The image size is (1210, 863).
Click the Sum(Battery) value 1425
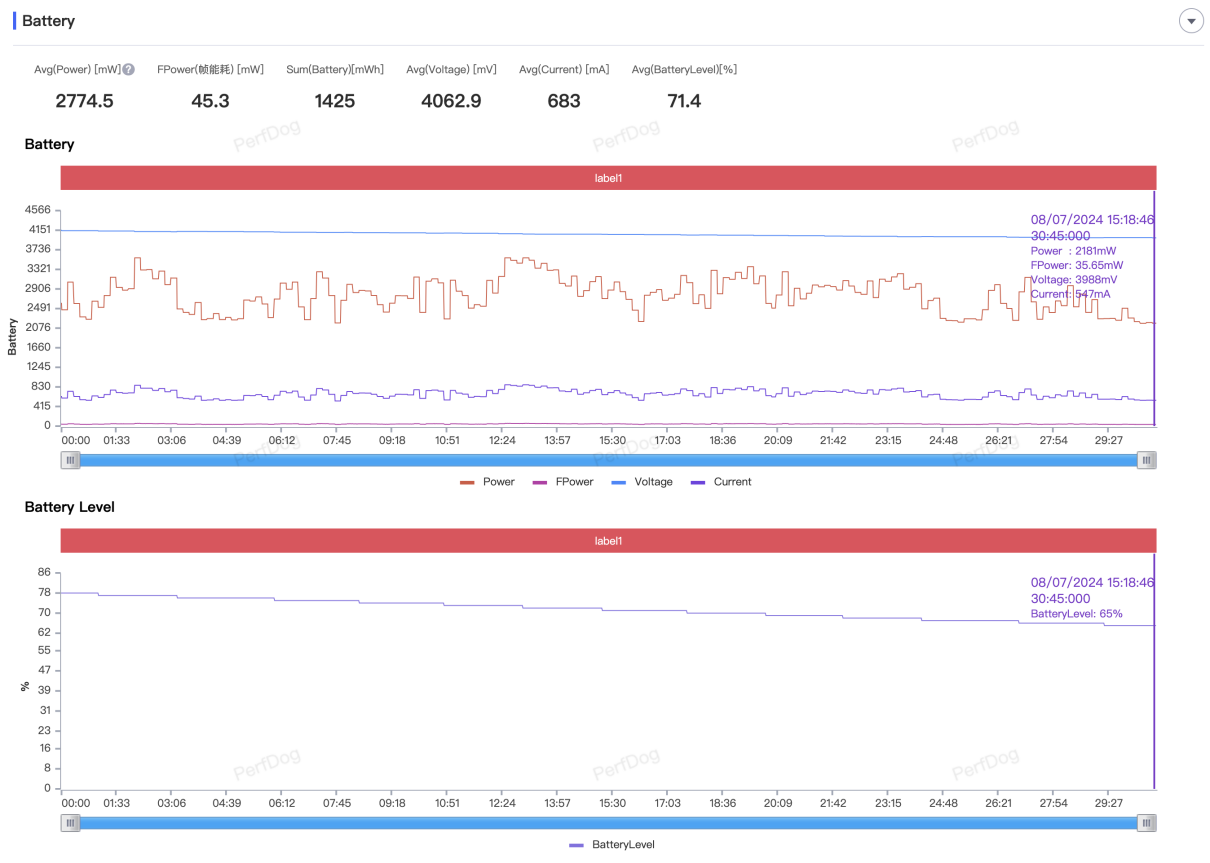[334, 101]
